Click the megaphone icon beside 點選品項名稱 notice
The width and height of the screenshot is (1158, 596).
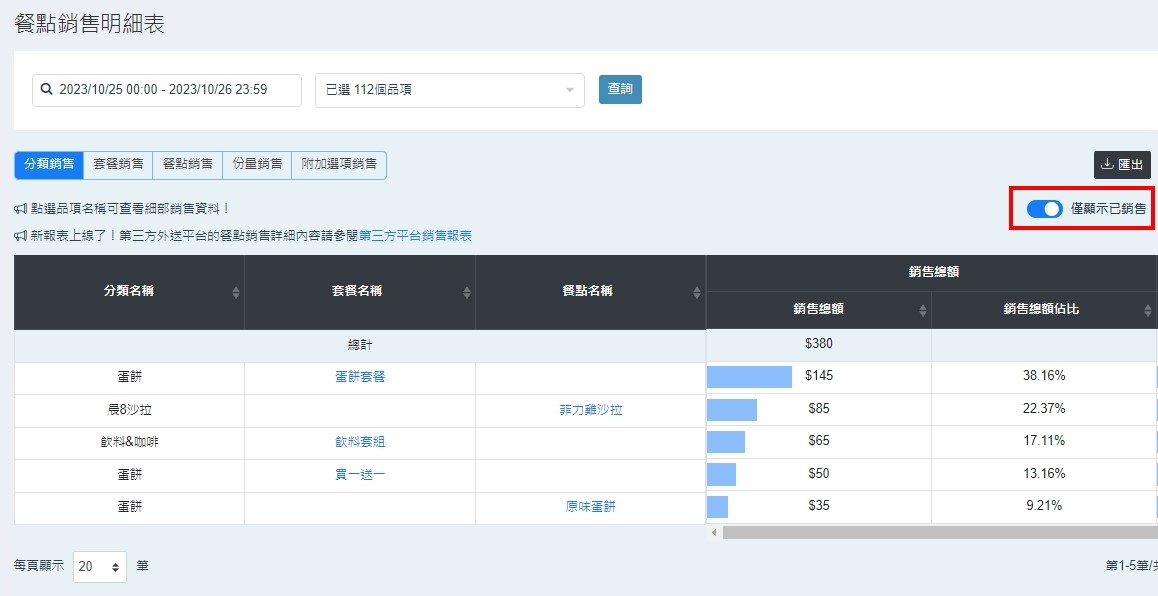click(21, 209)
